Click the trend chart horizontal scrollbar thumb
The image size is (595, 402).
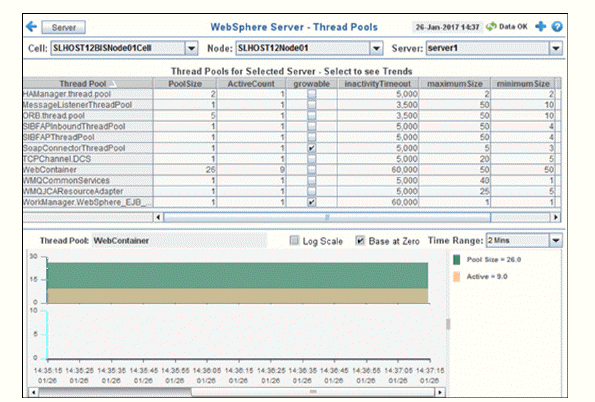coord(313,392)
